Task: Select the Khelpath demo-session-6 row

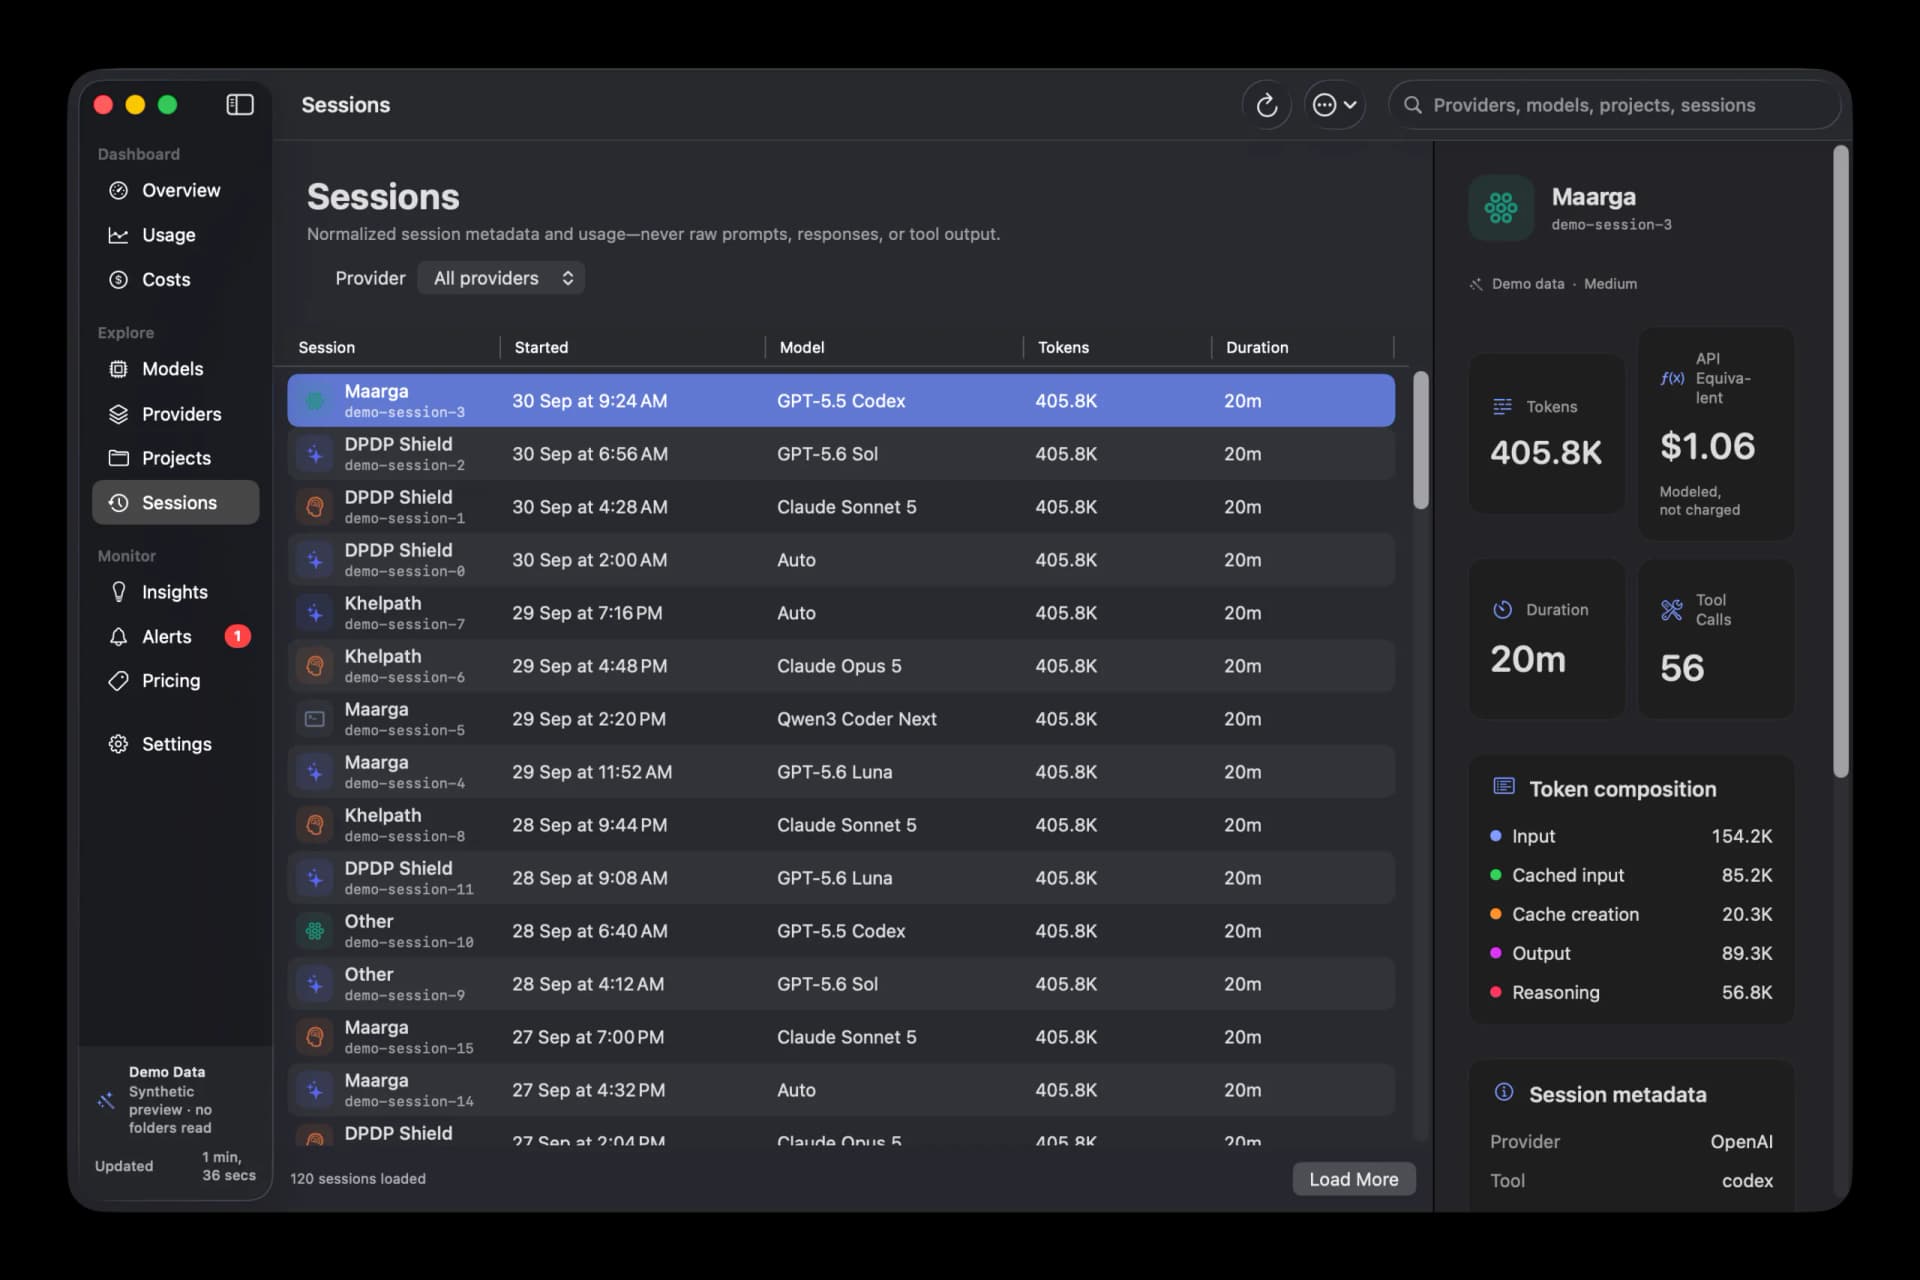Action: click(x=841, y=666)
